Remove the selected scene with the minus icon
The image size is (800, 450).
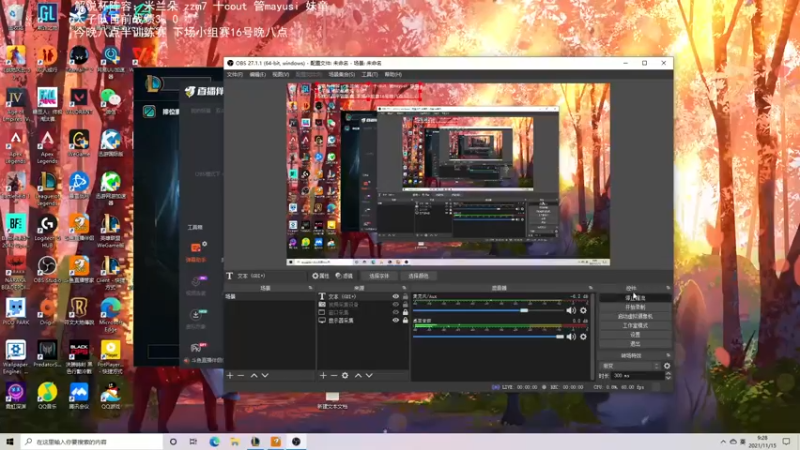click(241, 376)
